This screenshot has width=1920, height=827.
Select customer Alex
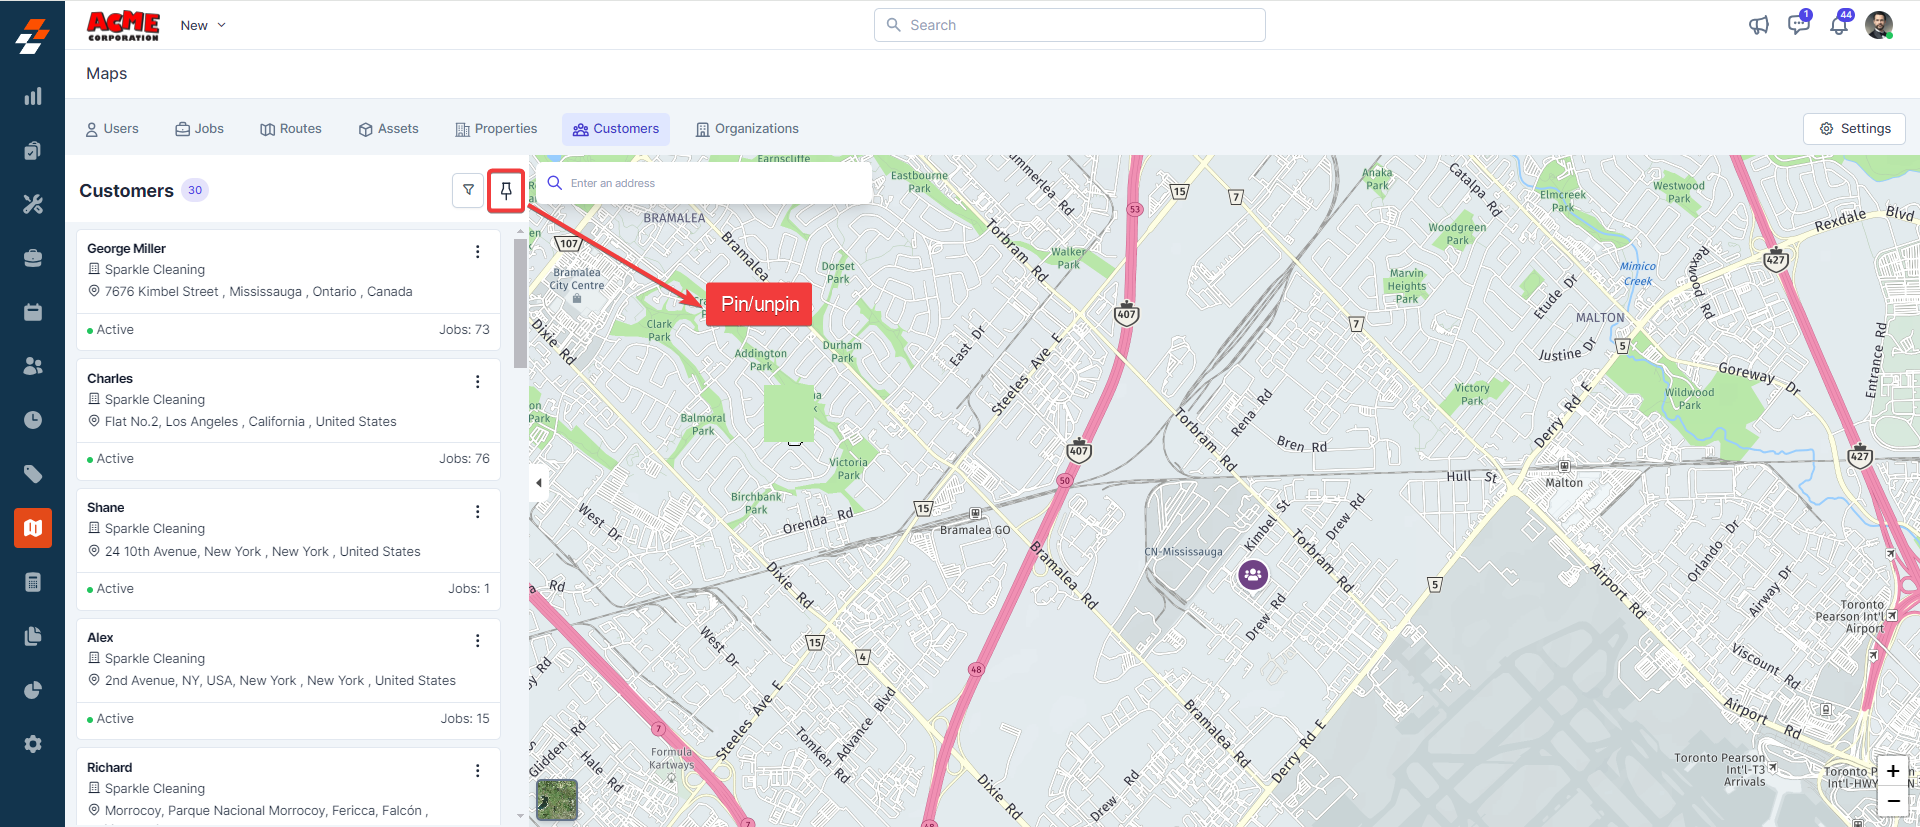coord(100,638)
